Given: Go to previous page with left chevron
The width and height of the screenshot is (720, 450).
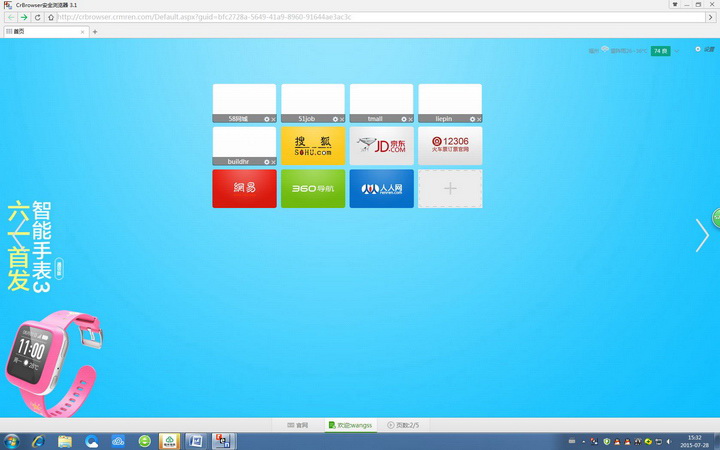Looking at the screenshot, I should [17, 235].
